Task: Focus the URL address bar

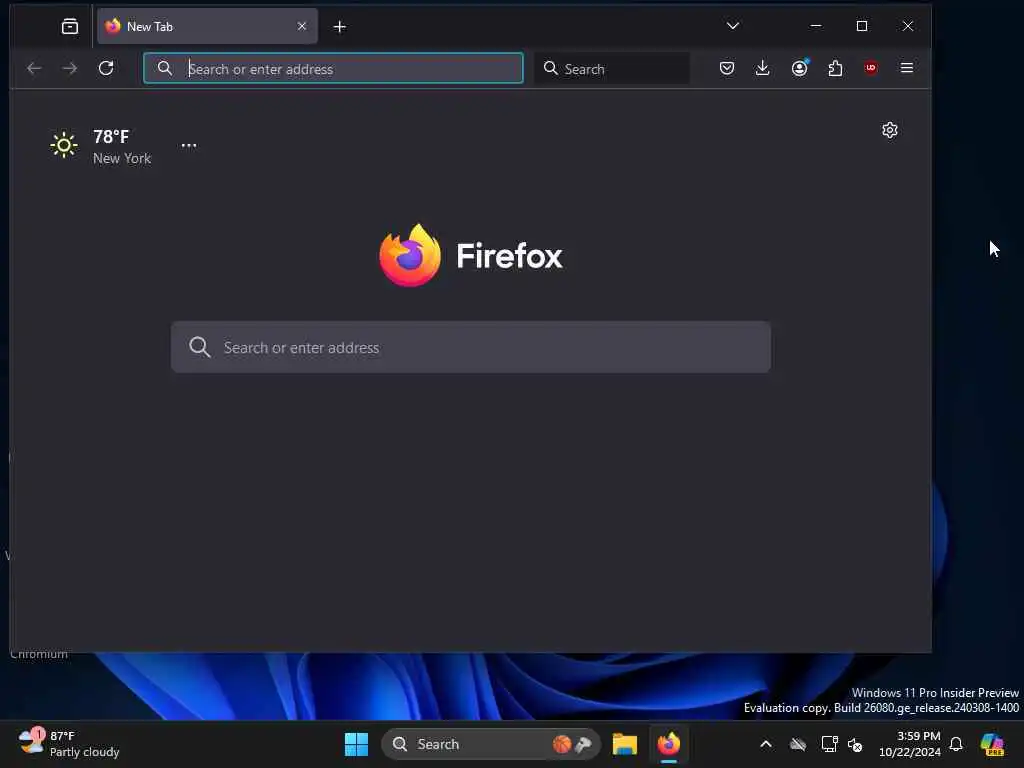Action: click(333, 69)
